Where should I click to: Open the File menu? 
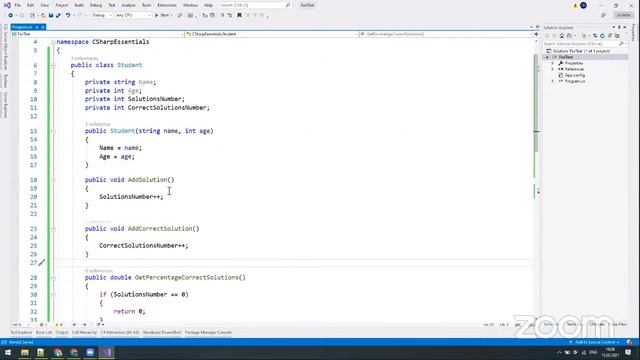[18, 5]
